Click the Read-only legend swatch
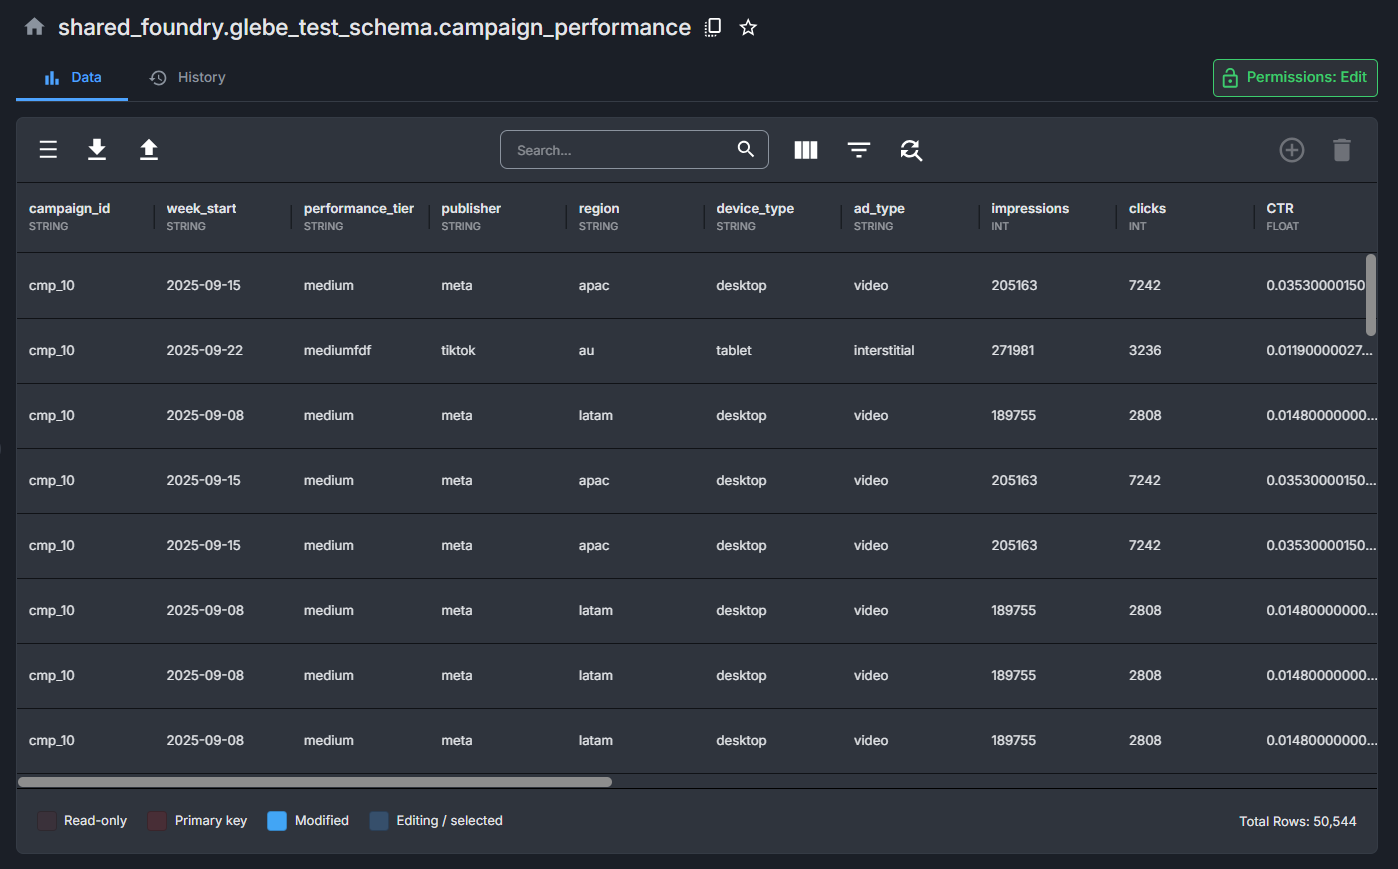The width and height of the screenshot is (1398, 869). pos(47,821)
